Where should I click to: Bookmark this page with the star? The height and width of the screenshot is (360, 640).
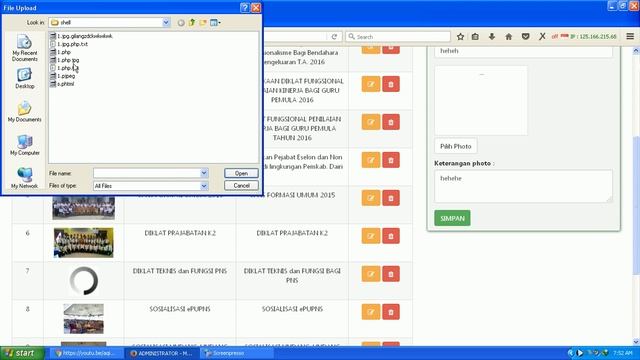[460, 37]
